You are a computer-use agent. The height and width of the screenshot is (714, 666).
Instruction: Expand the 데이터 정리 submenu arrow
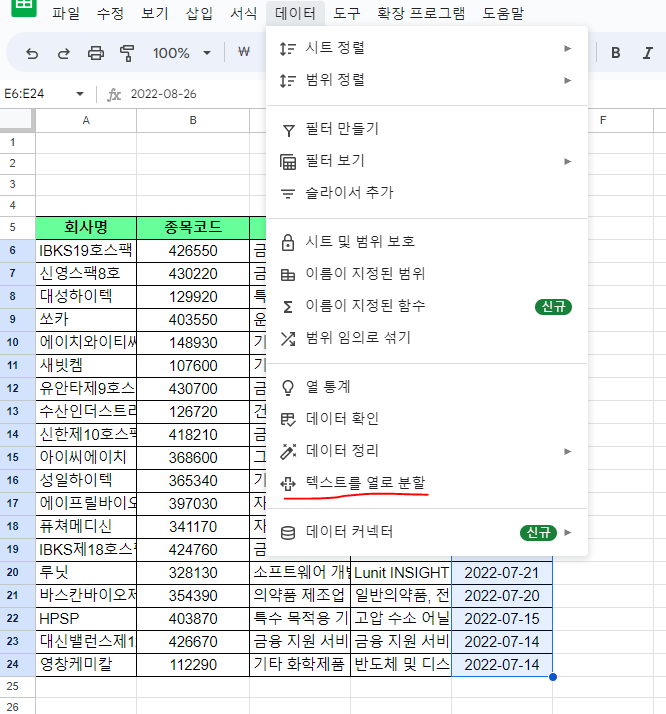pos(567,451)
